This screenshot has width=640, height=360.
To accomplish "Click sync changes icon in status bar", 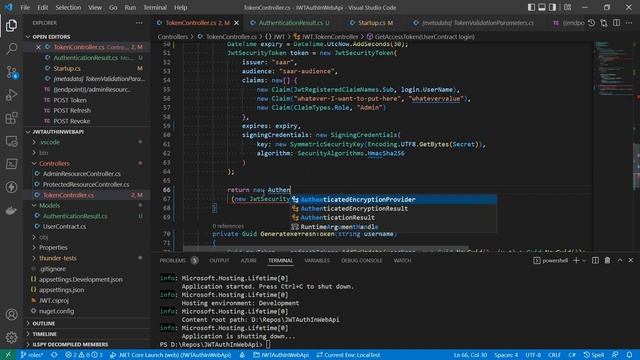I will (54, 355).
